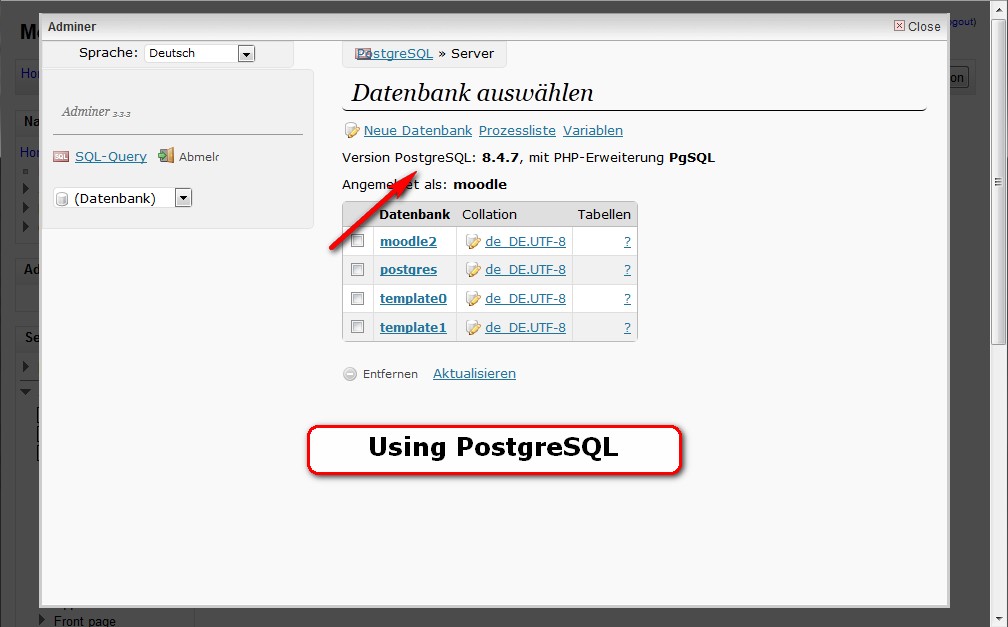Check the postgres database checkbox
The image size is (1008, 627).
357,269
